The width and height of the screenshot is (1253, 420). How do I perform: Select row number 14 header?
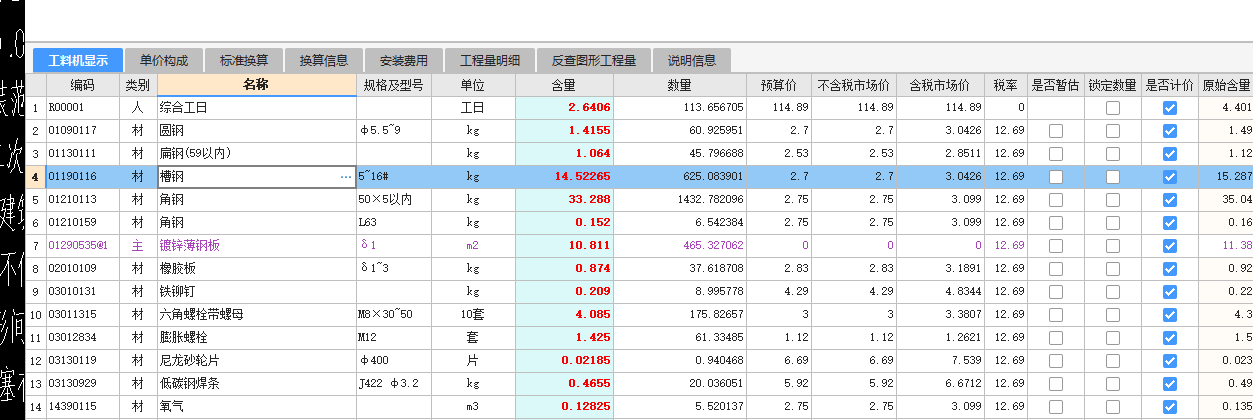point(36,406)
